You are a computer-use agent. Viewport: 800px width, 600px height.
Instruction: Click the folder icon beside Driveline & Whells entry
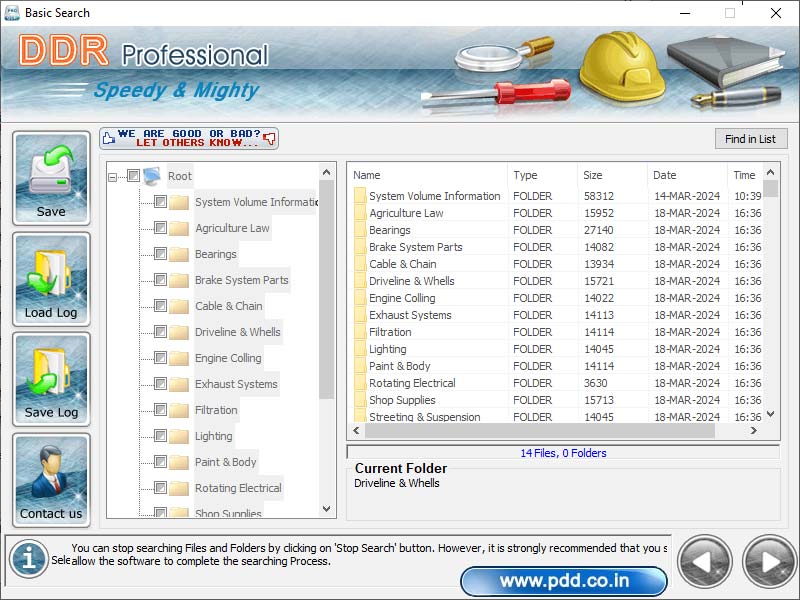tap(180, 332)
